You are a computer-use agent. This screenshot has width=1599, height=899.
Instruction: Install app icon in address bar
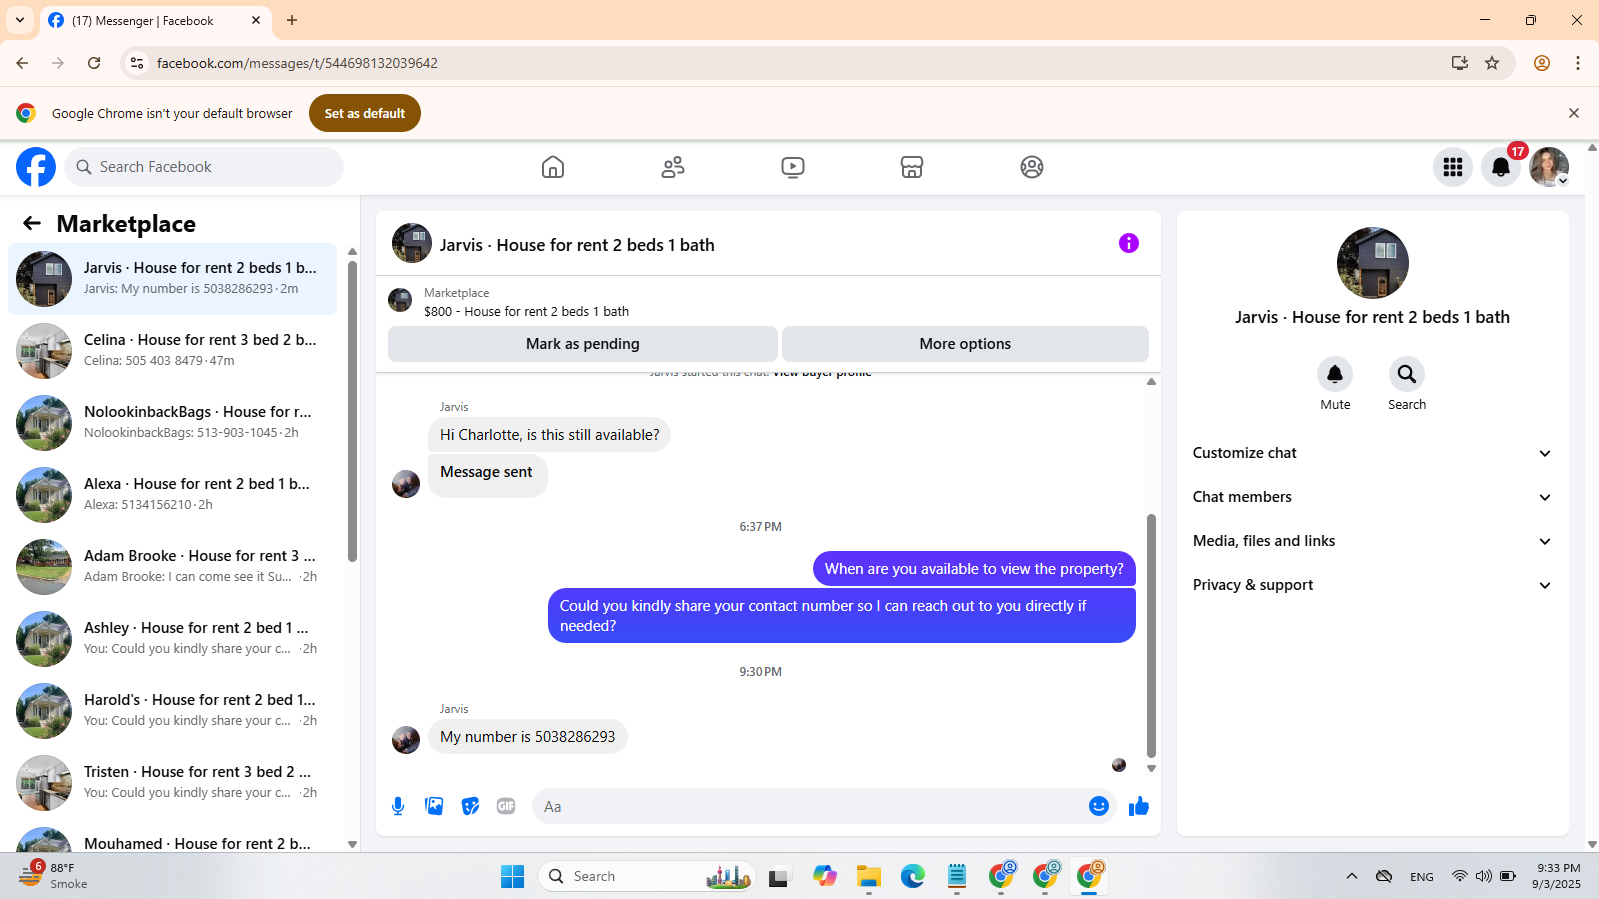coord(1460,63)
